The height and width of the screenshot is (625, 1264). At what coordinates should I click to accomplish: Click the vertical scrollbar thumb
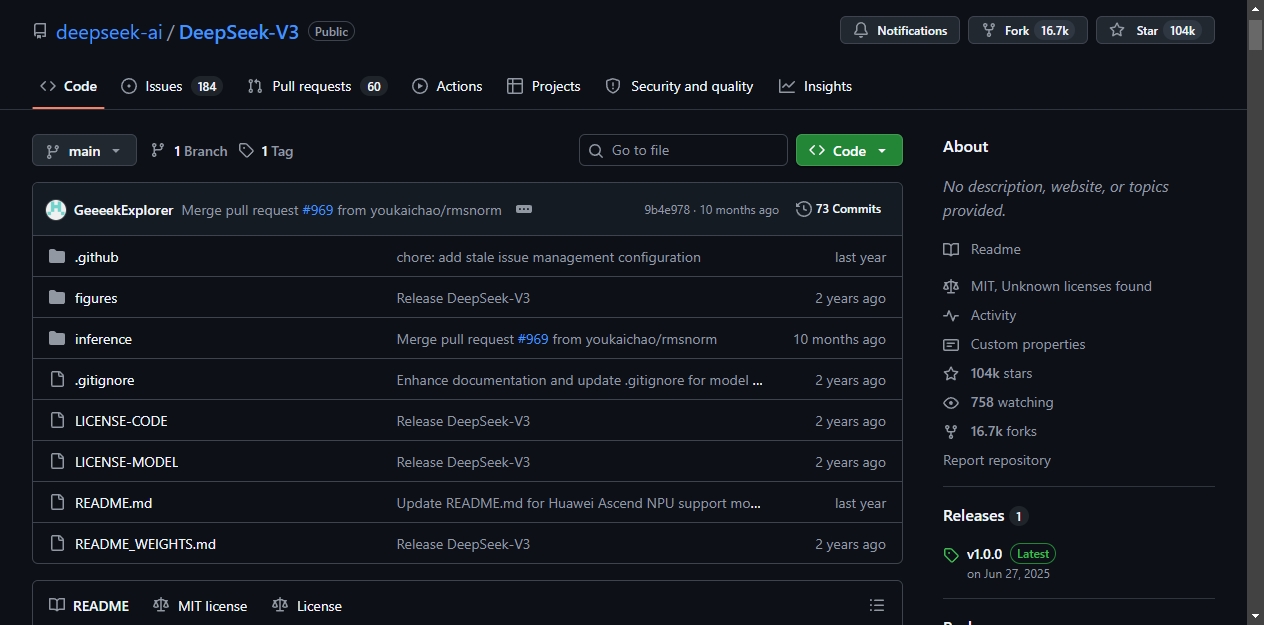pyautogui.click(x=1255, y=34)
